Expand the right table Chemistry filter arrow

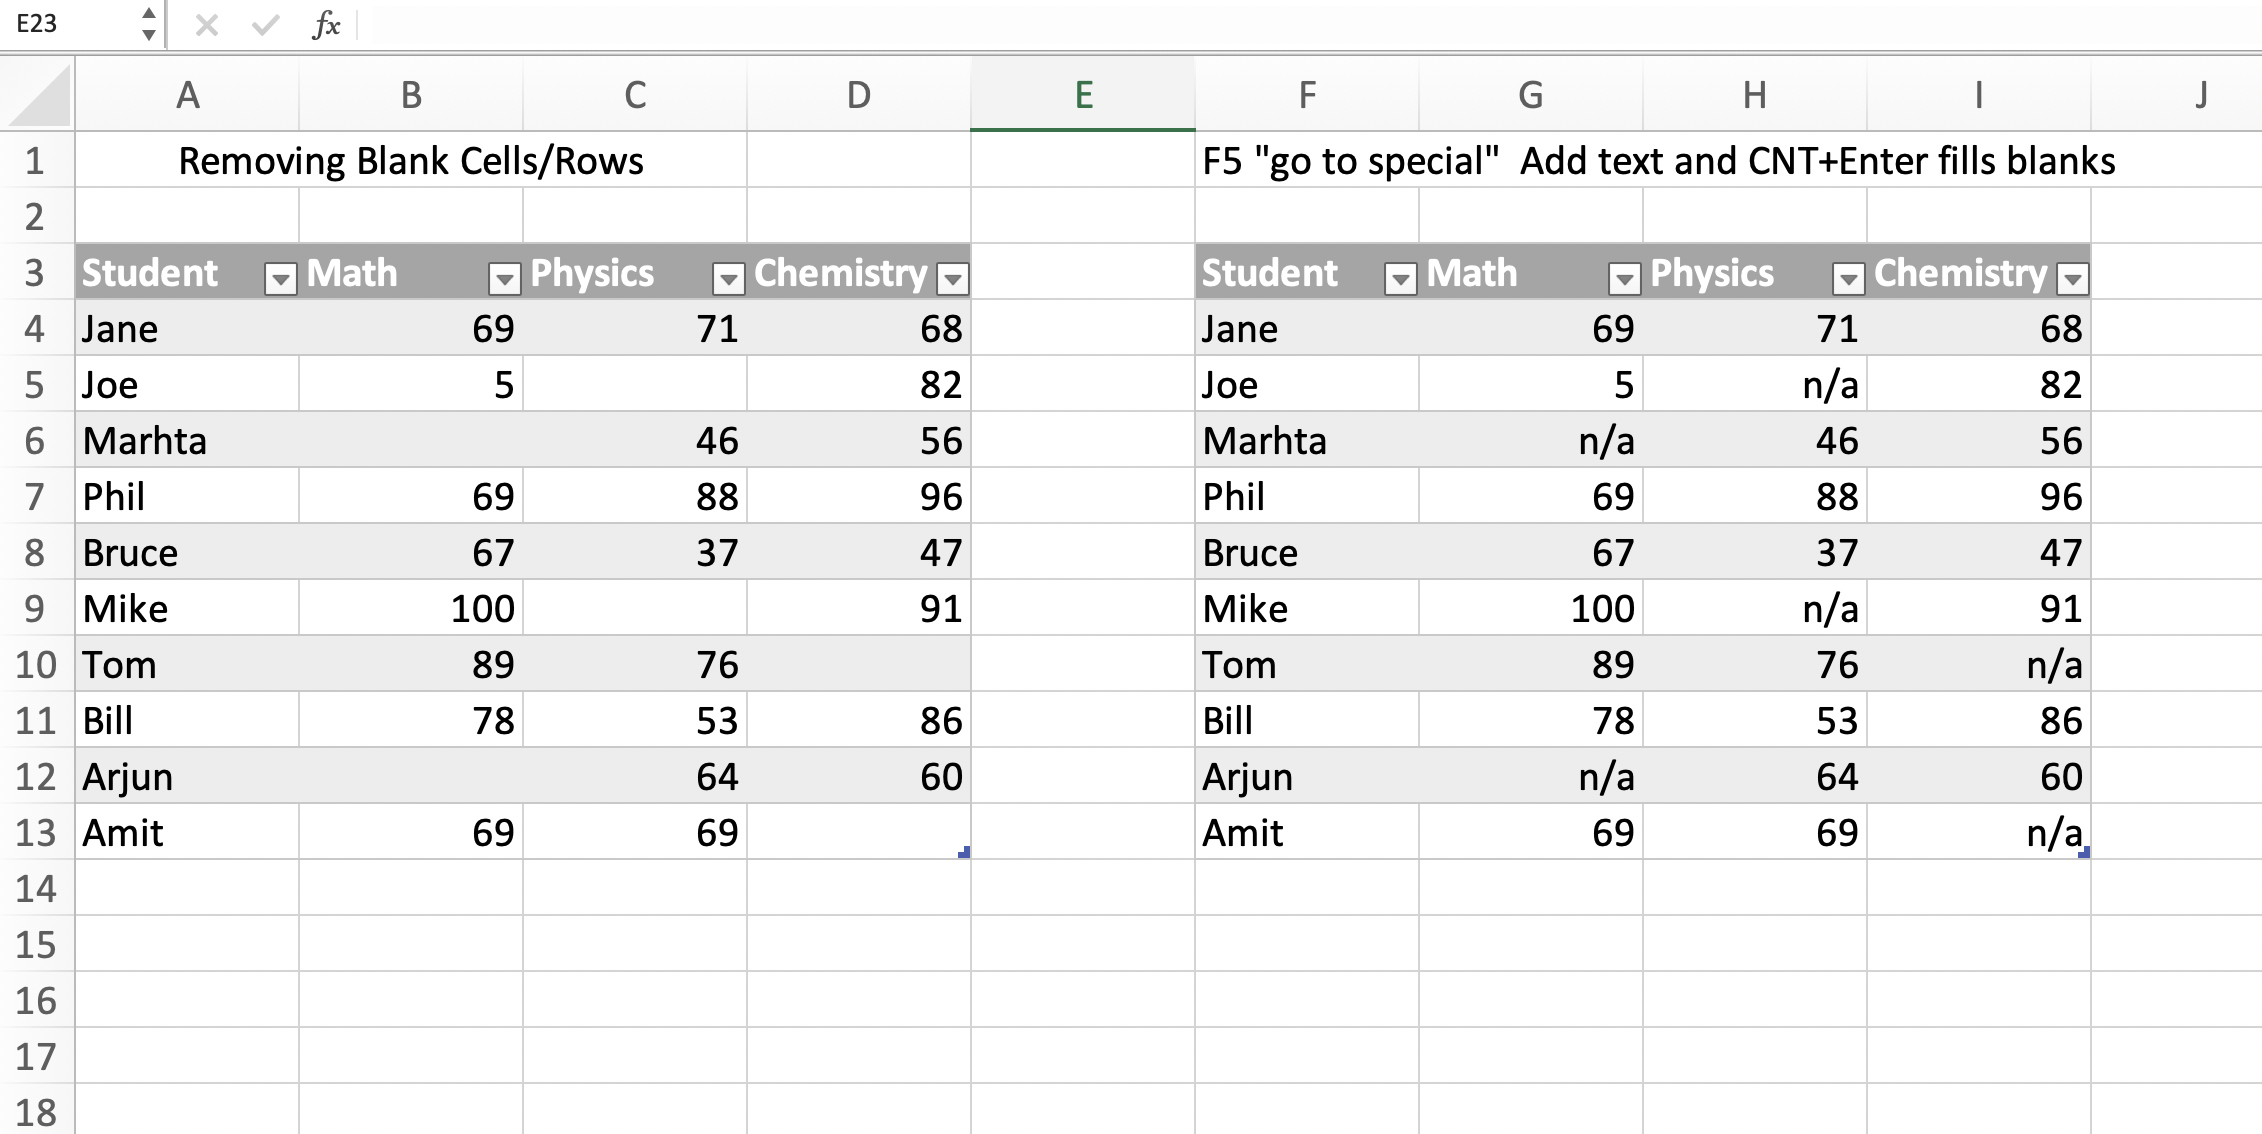tap(2073, 278)
